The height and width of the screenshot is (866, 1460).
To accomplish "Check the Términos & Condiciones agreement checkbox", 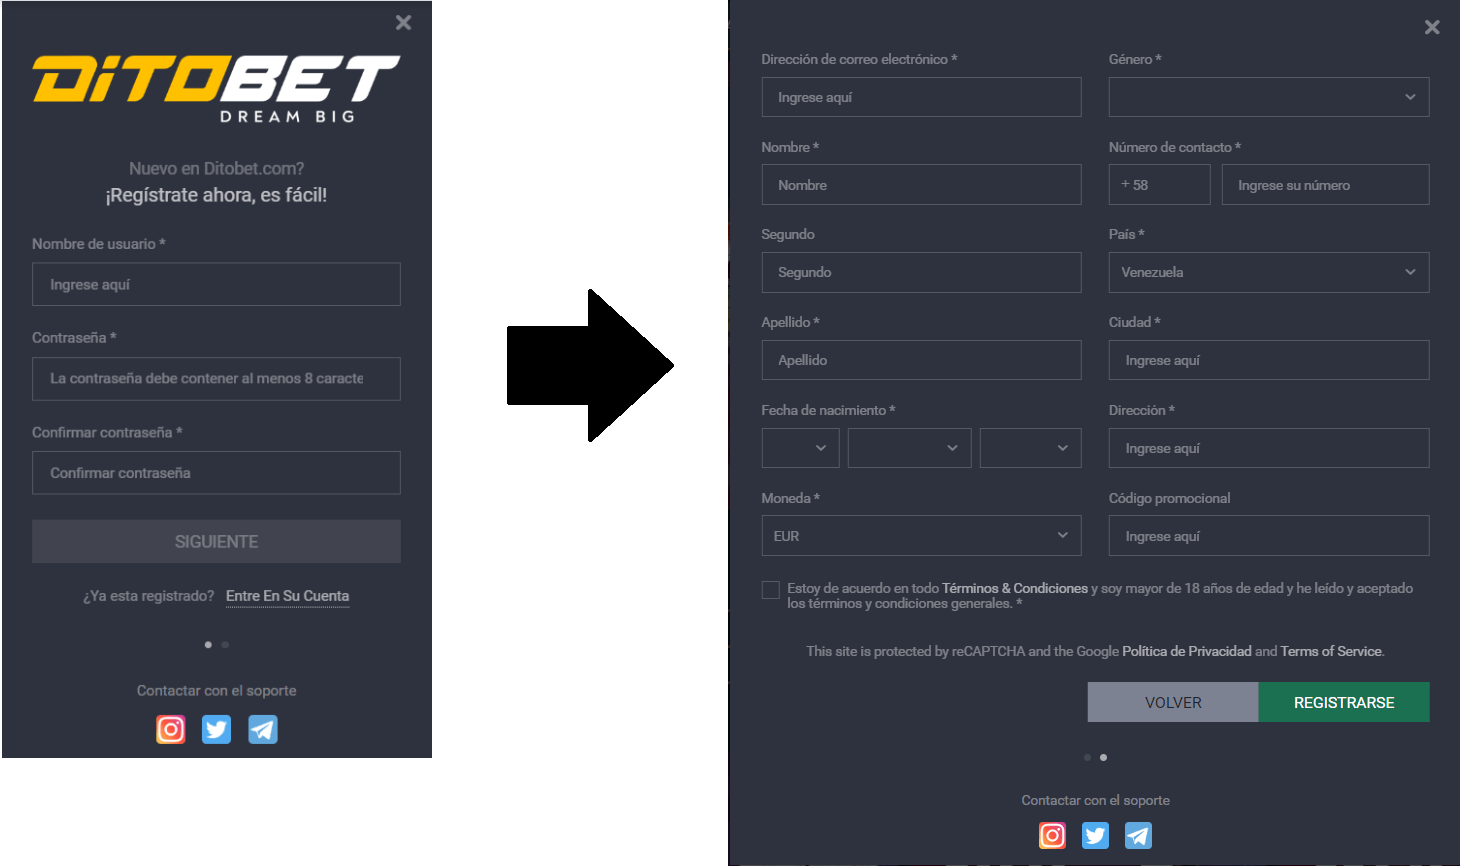I will coord(770,590).
